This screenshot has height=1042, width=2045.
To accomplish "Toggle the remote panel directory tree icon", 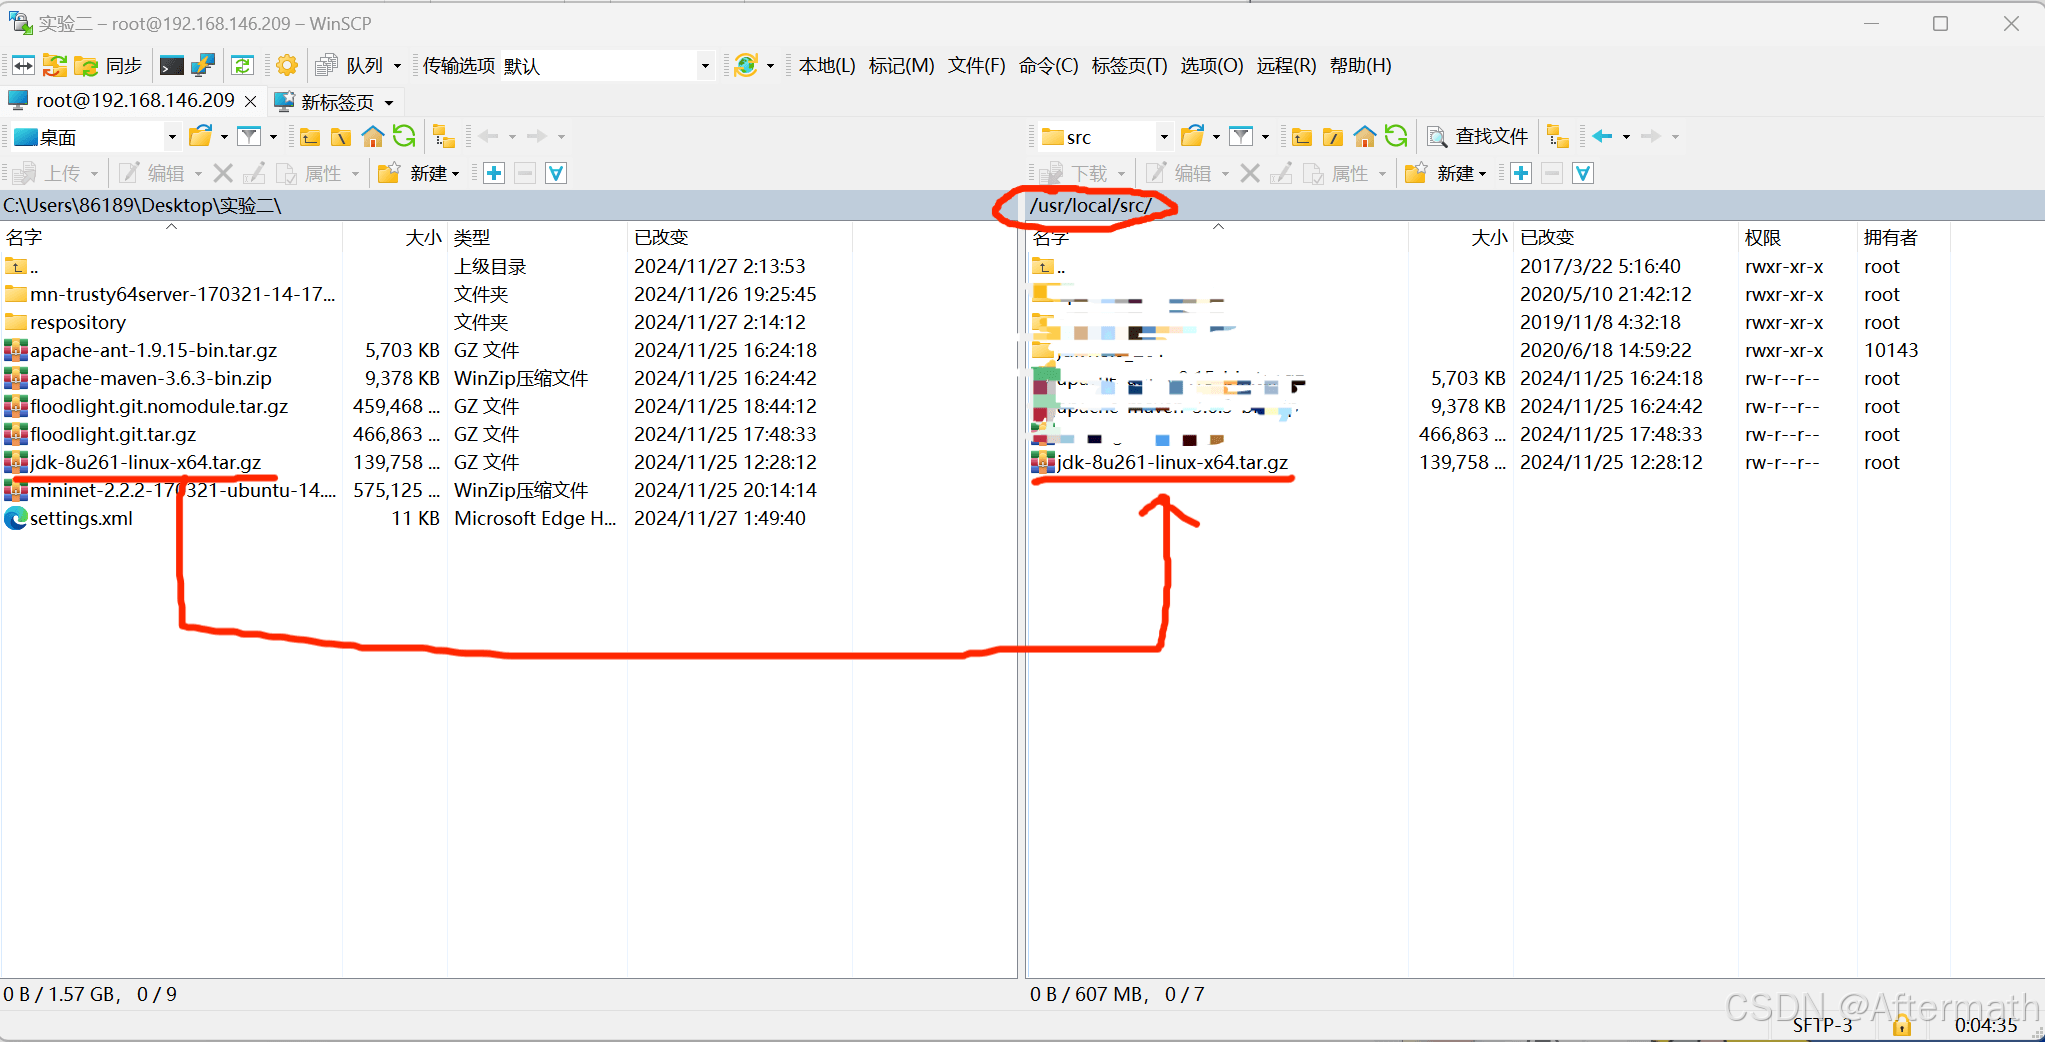I will [1558, 136].
